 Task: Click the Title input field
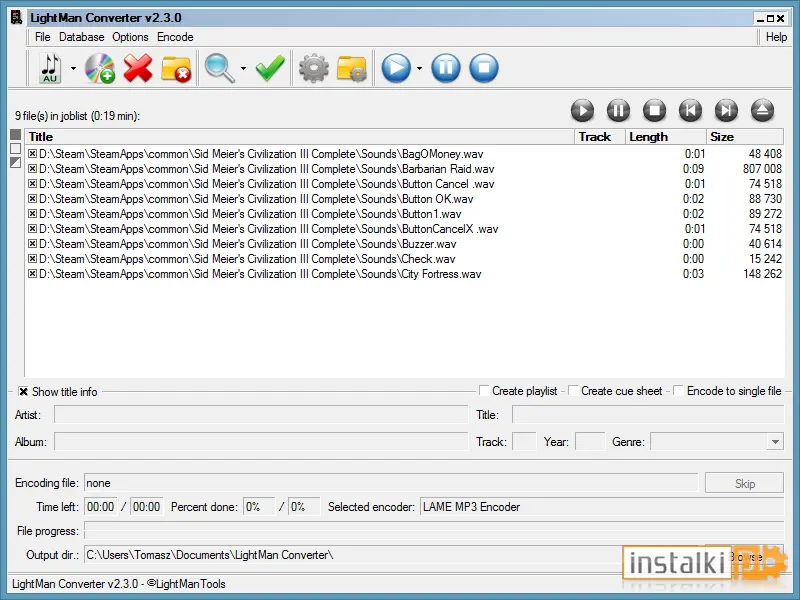pyautogui.click(x=648, y=415)
